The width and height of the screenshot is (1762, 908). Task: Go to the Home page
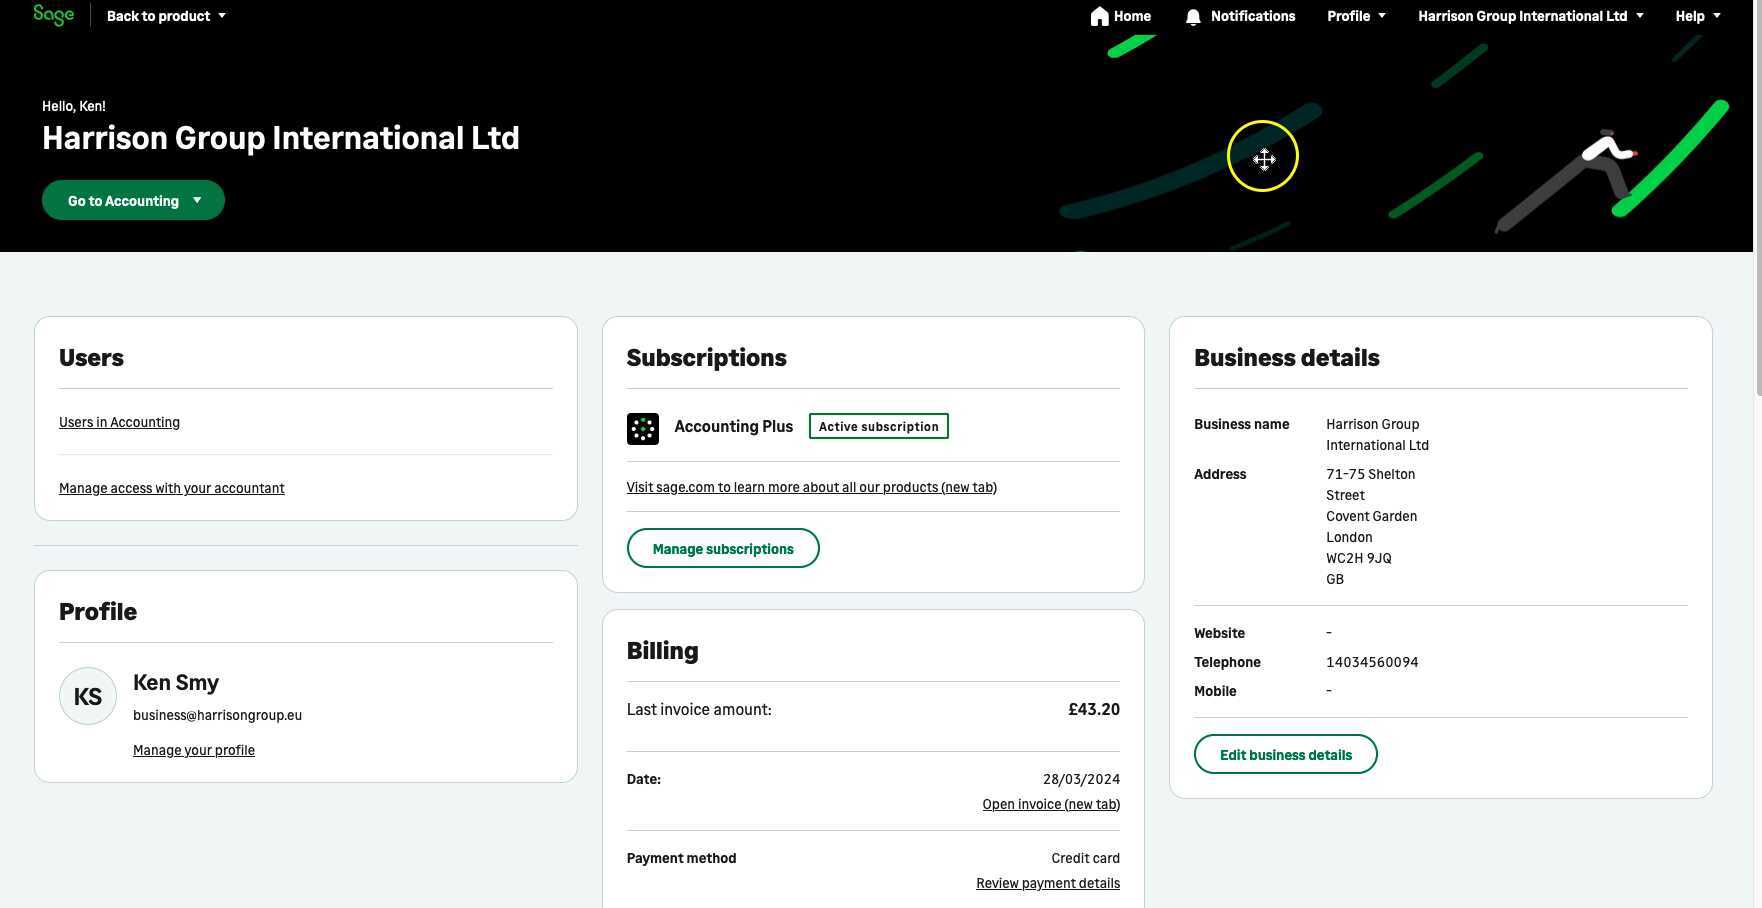pyautogui.click(x=1121, y=16)
